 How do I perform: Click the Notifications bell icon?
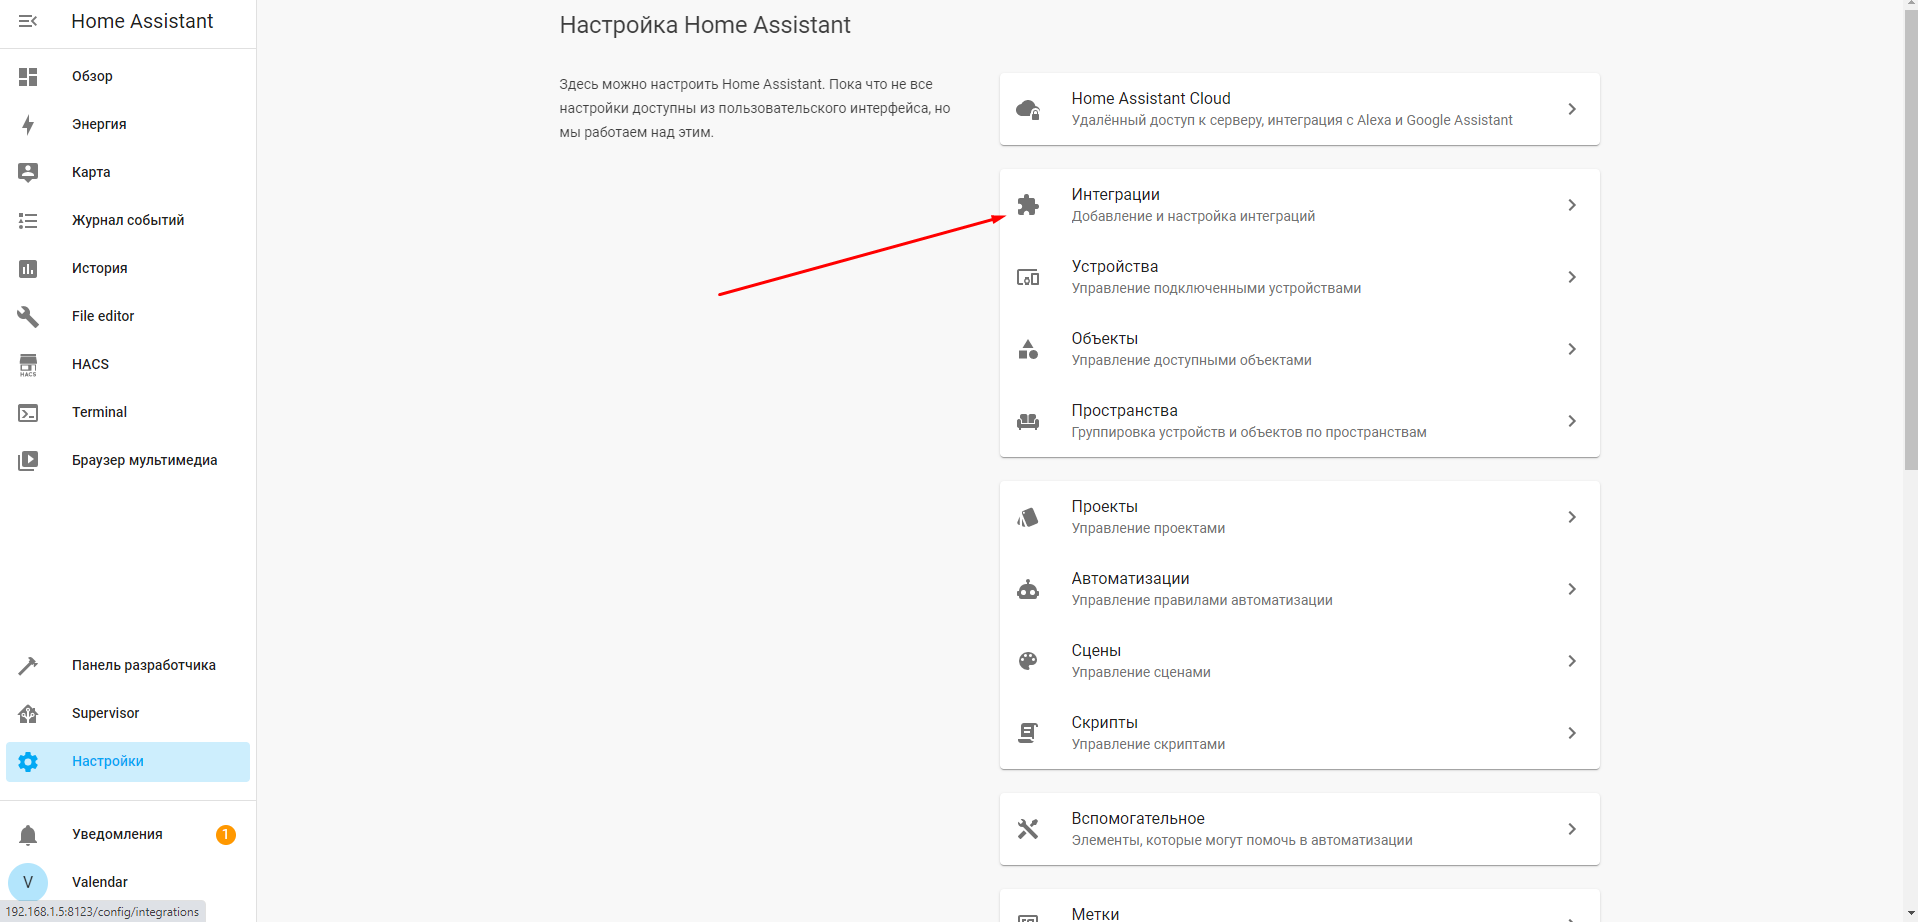(x=28, y=834)
